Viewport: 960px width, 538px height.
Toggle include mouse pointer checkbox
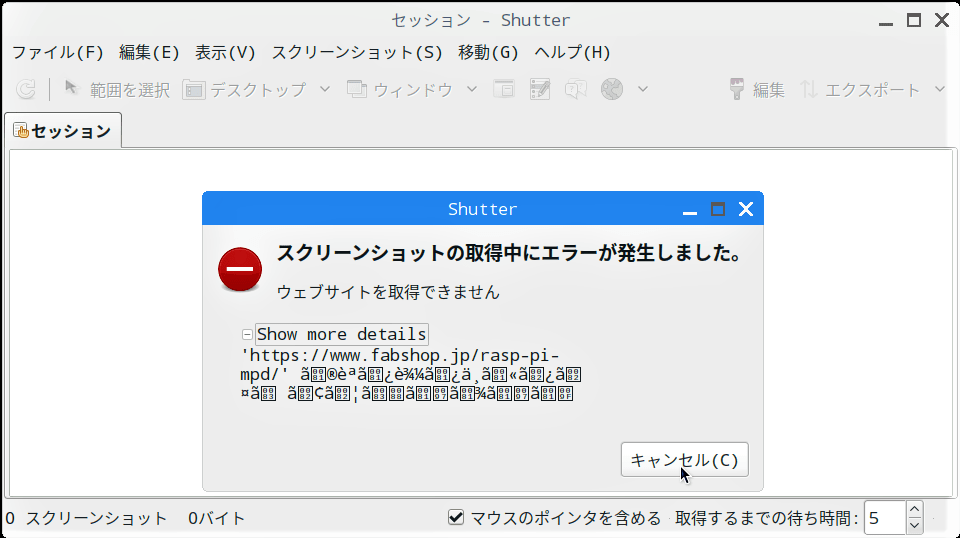456,518
